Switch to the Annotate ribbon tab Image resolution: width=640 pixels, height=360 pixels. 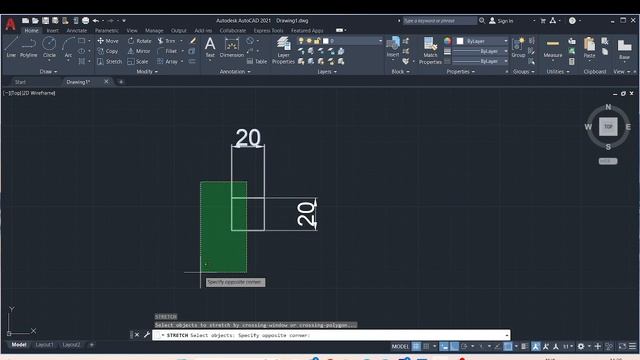tap(77, 30)
